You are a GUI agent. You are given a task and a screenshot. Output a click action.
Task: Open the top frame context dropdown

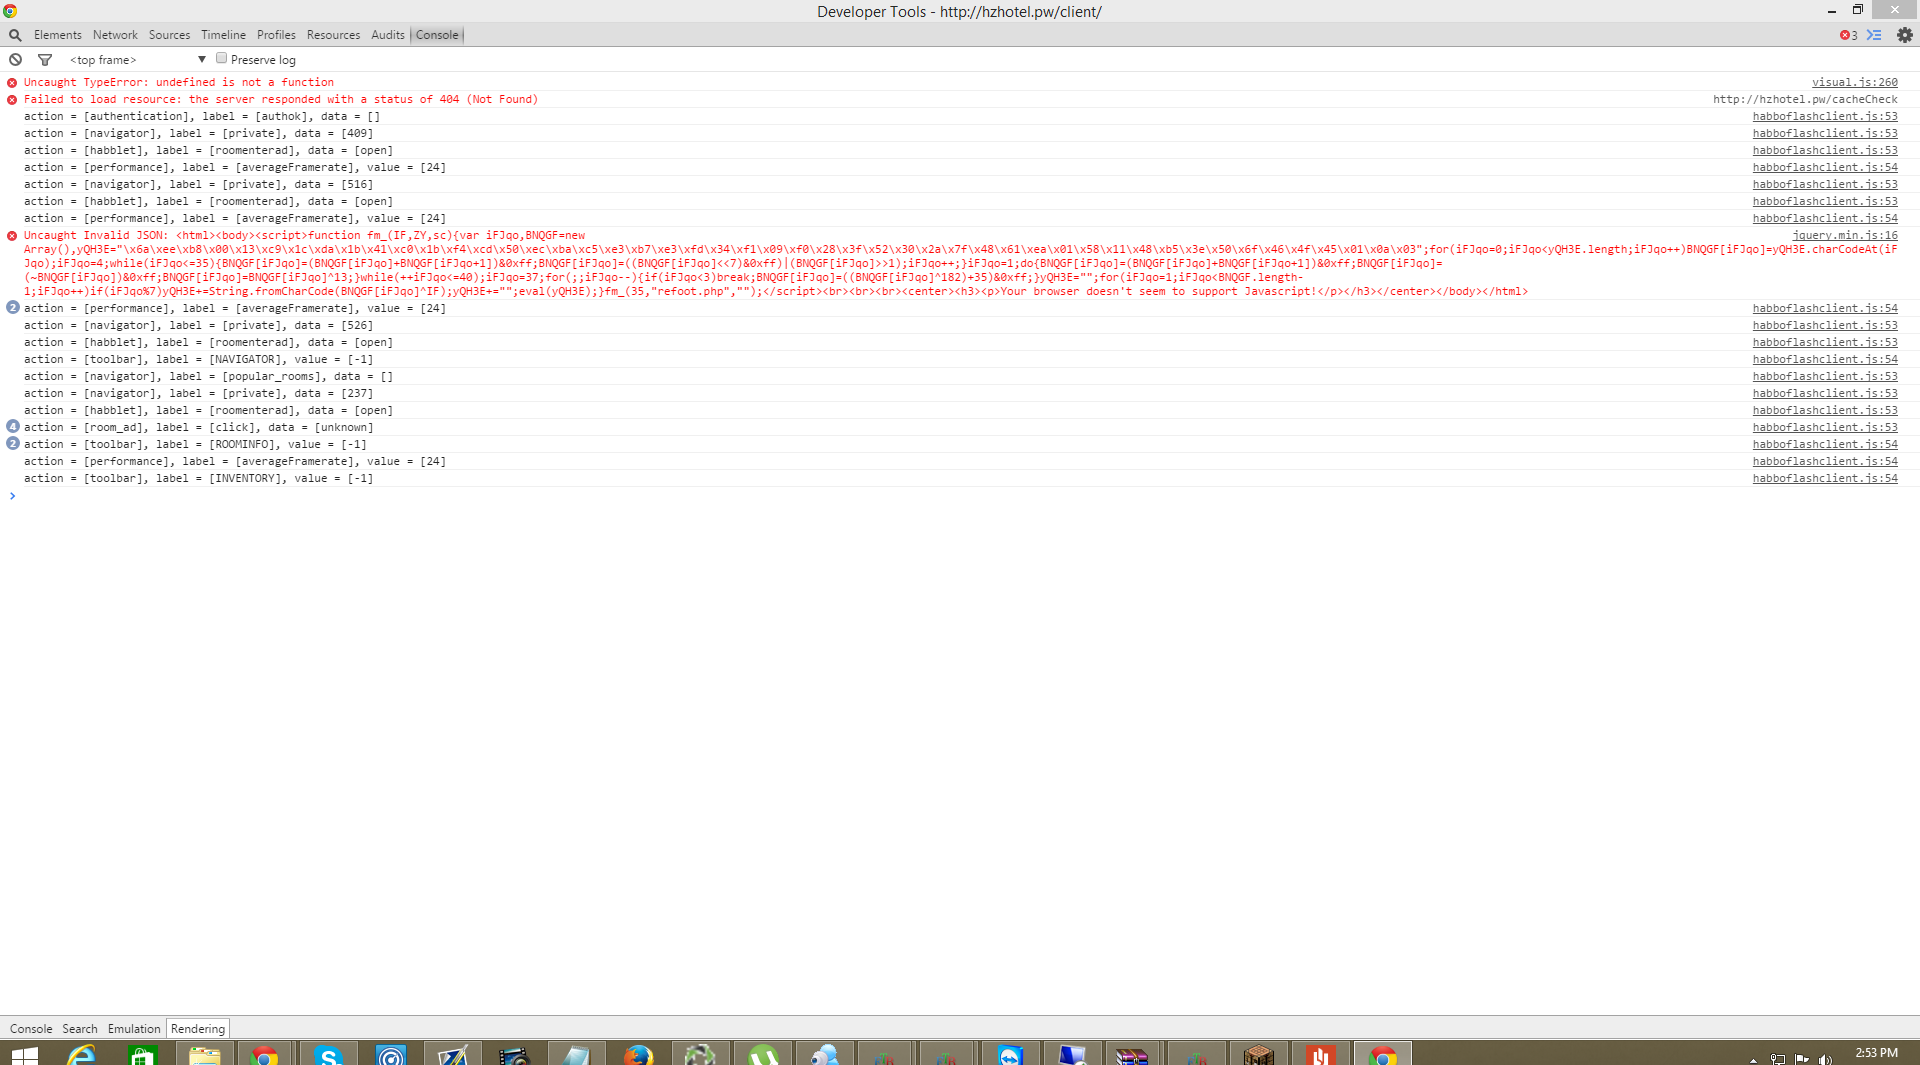pyautogui.click(x=138, y=60)
